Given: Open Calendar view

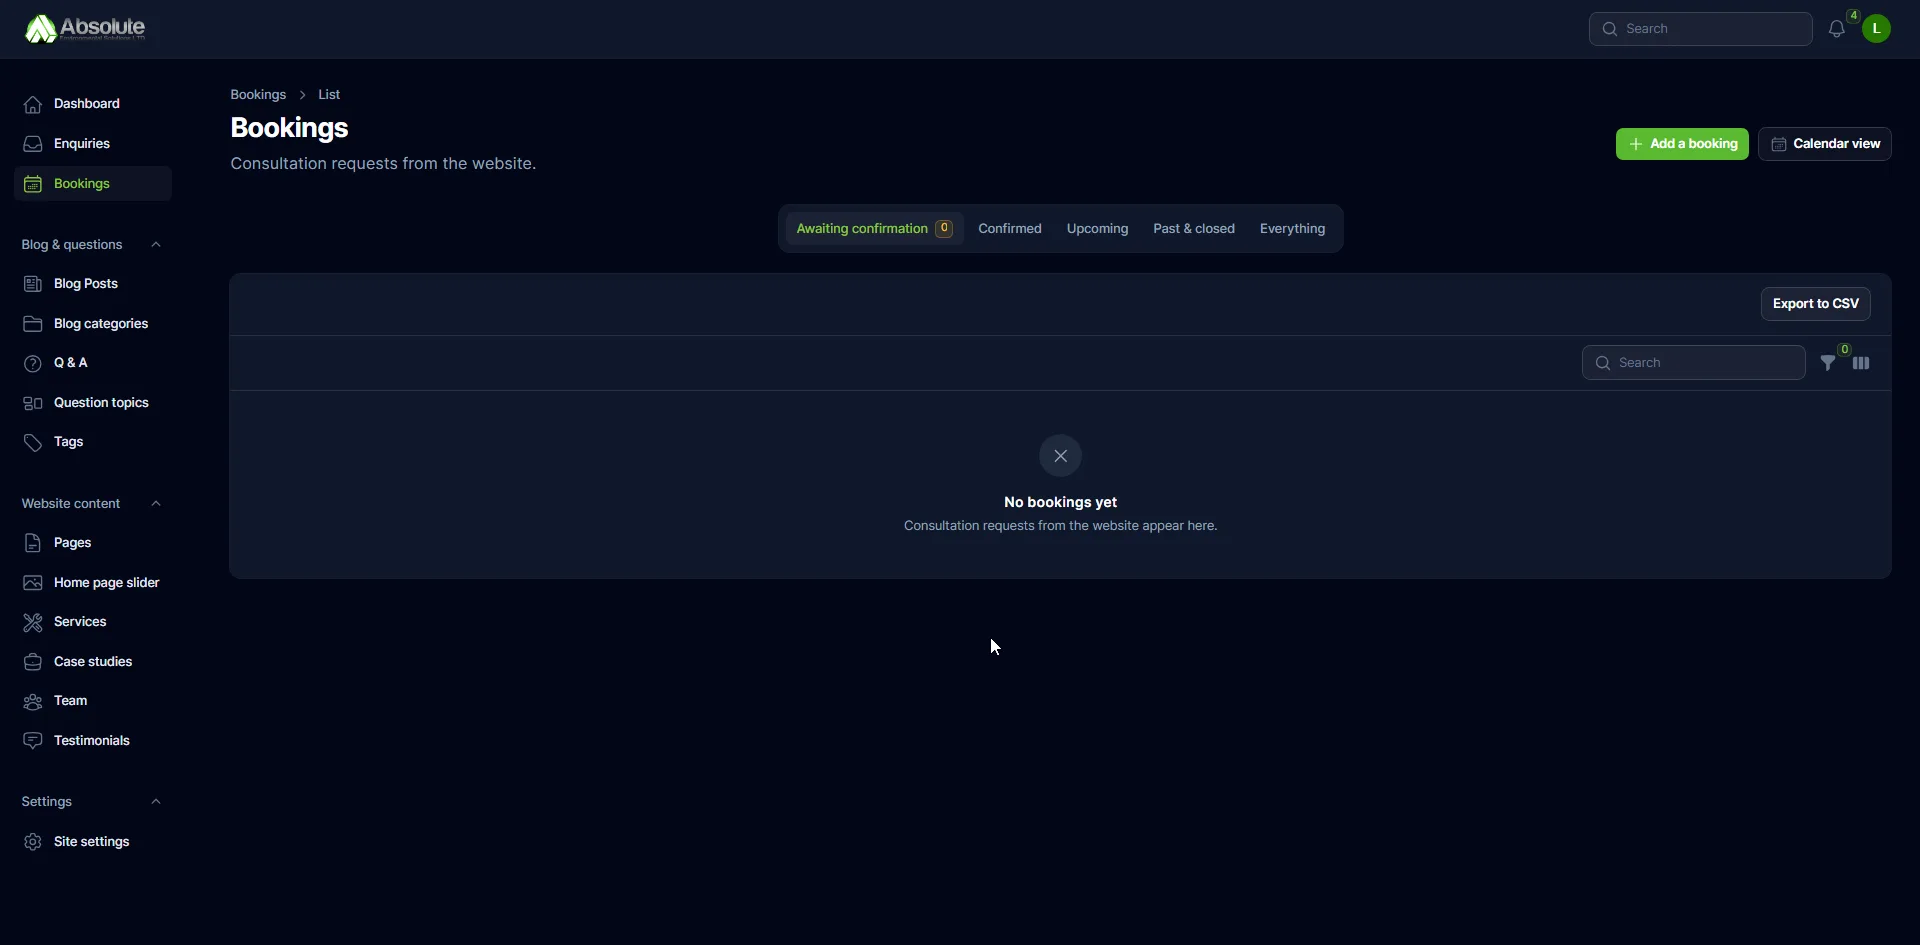Looking at the screenshot, I should [x=1825, y=144].
